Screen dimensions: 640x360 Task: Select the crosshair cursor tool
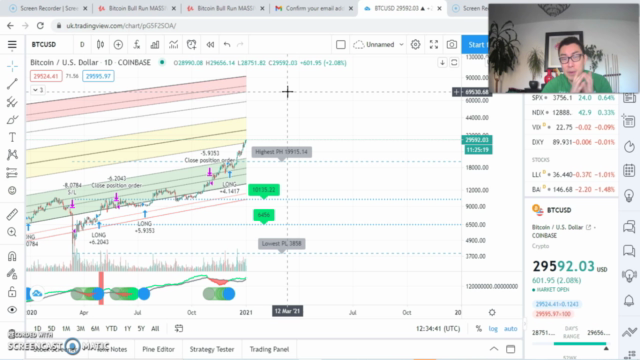point(12,66)
